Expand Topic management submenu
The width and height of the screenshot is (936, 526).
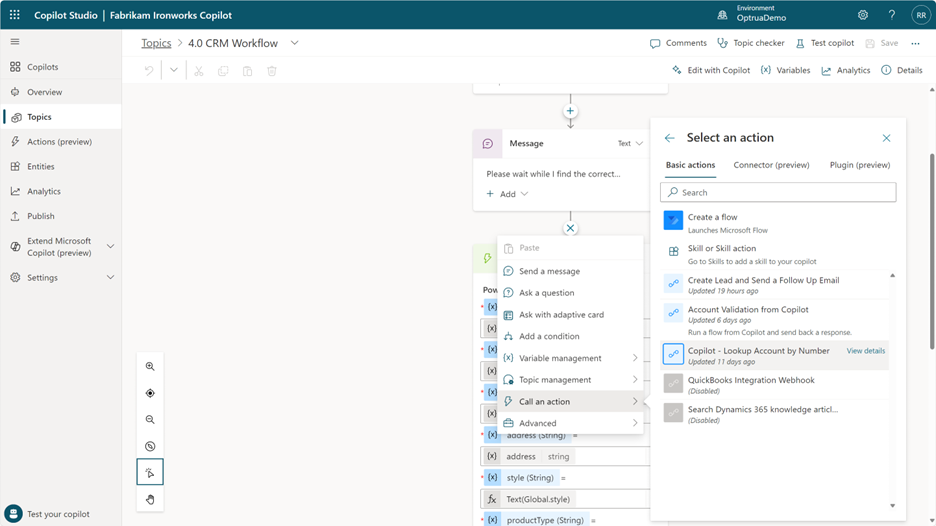point(570,380)
